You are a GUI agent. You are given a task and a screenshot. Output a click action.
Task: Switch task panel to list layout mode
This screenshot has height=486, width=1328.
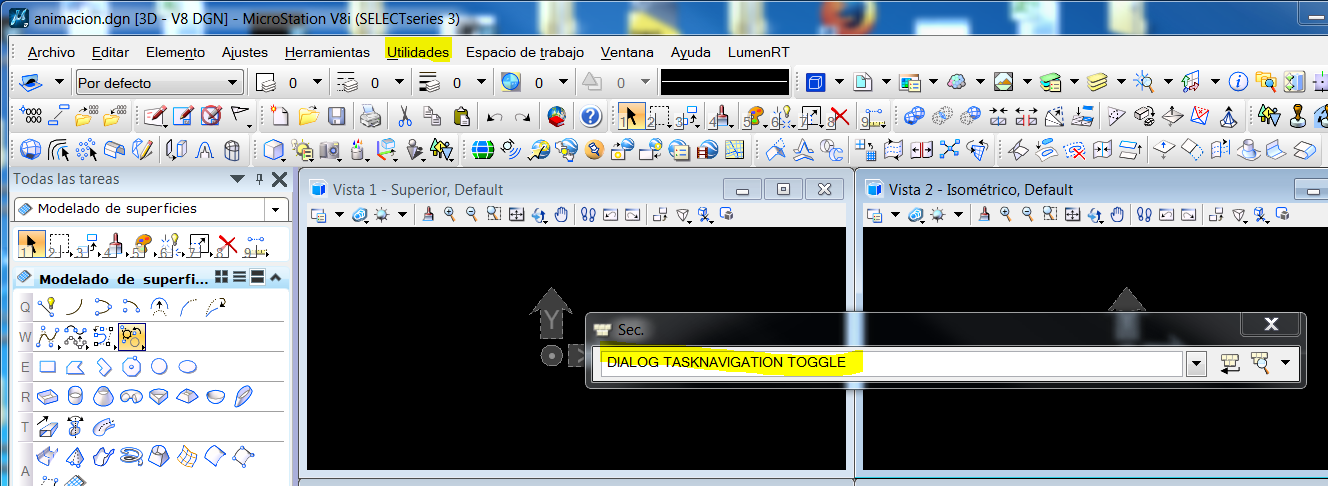[240, 278]
